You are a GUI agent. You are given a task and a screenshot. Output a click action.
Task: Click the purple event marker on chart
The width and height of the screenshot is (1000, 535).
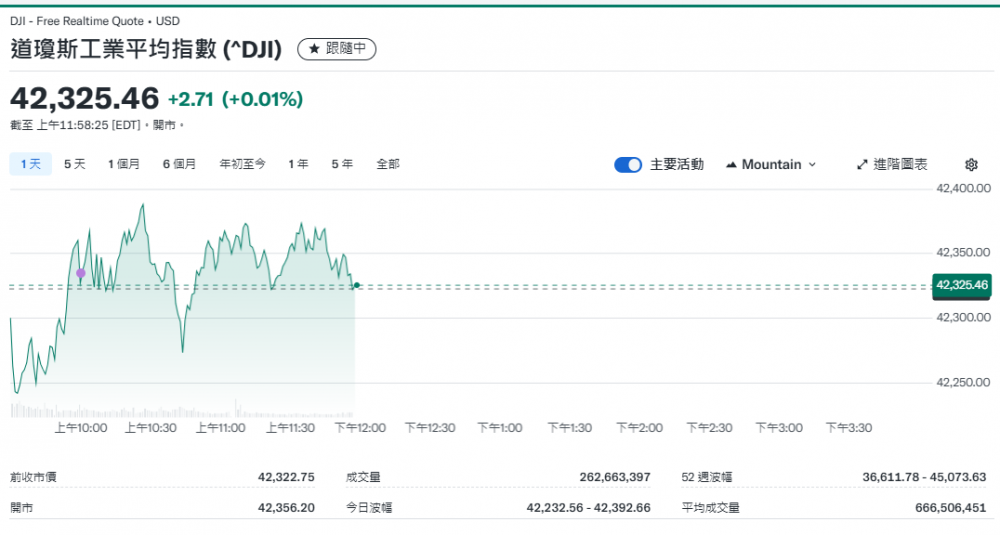click(81, 273)
